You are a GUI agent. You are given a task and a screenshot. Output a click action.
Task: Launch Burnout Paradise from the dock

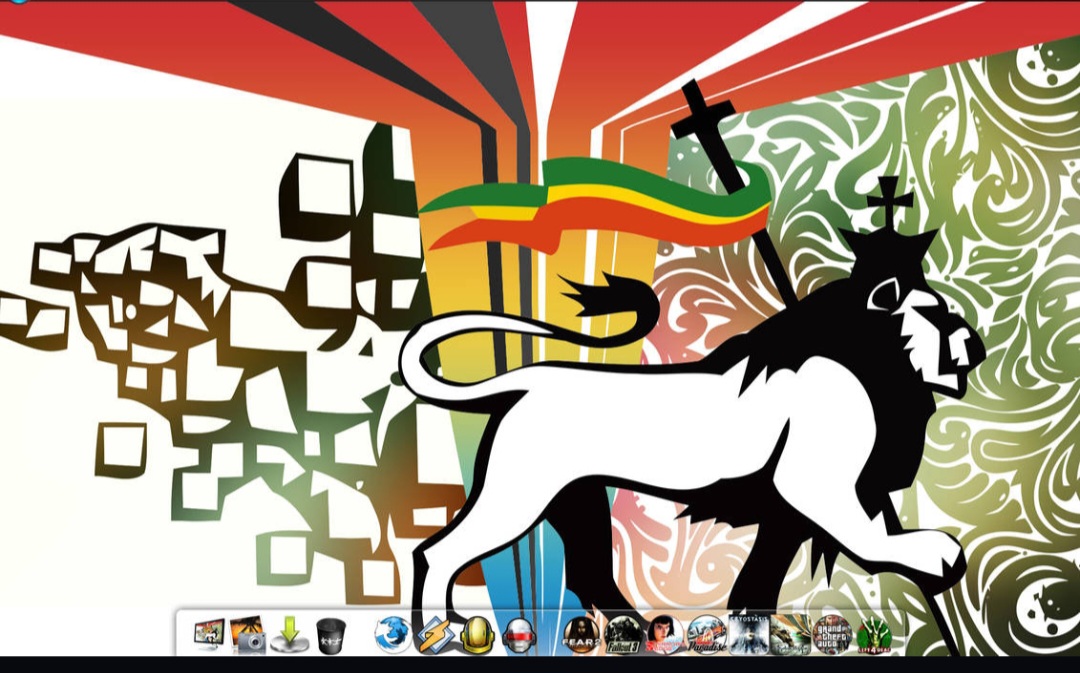[706, 634]
